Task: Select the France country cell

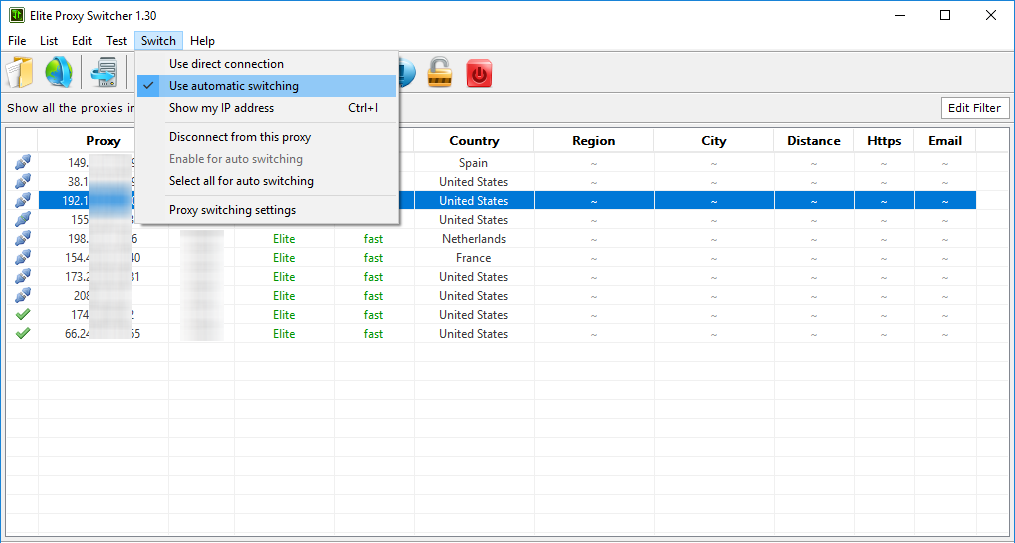Action: [x=474, y=258]
